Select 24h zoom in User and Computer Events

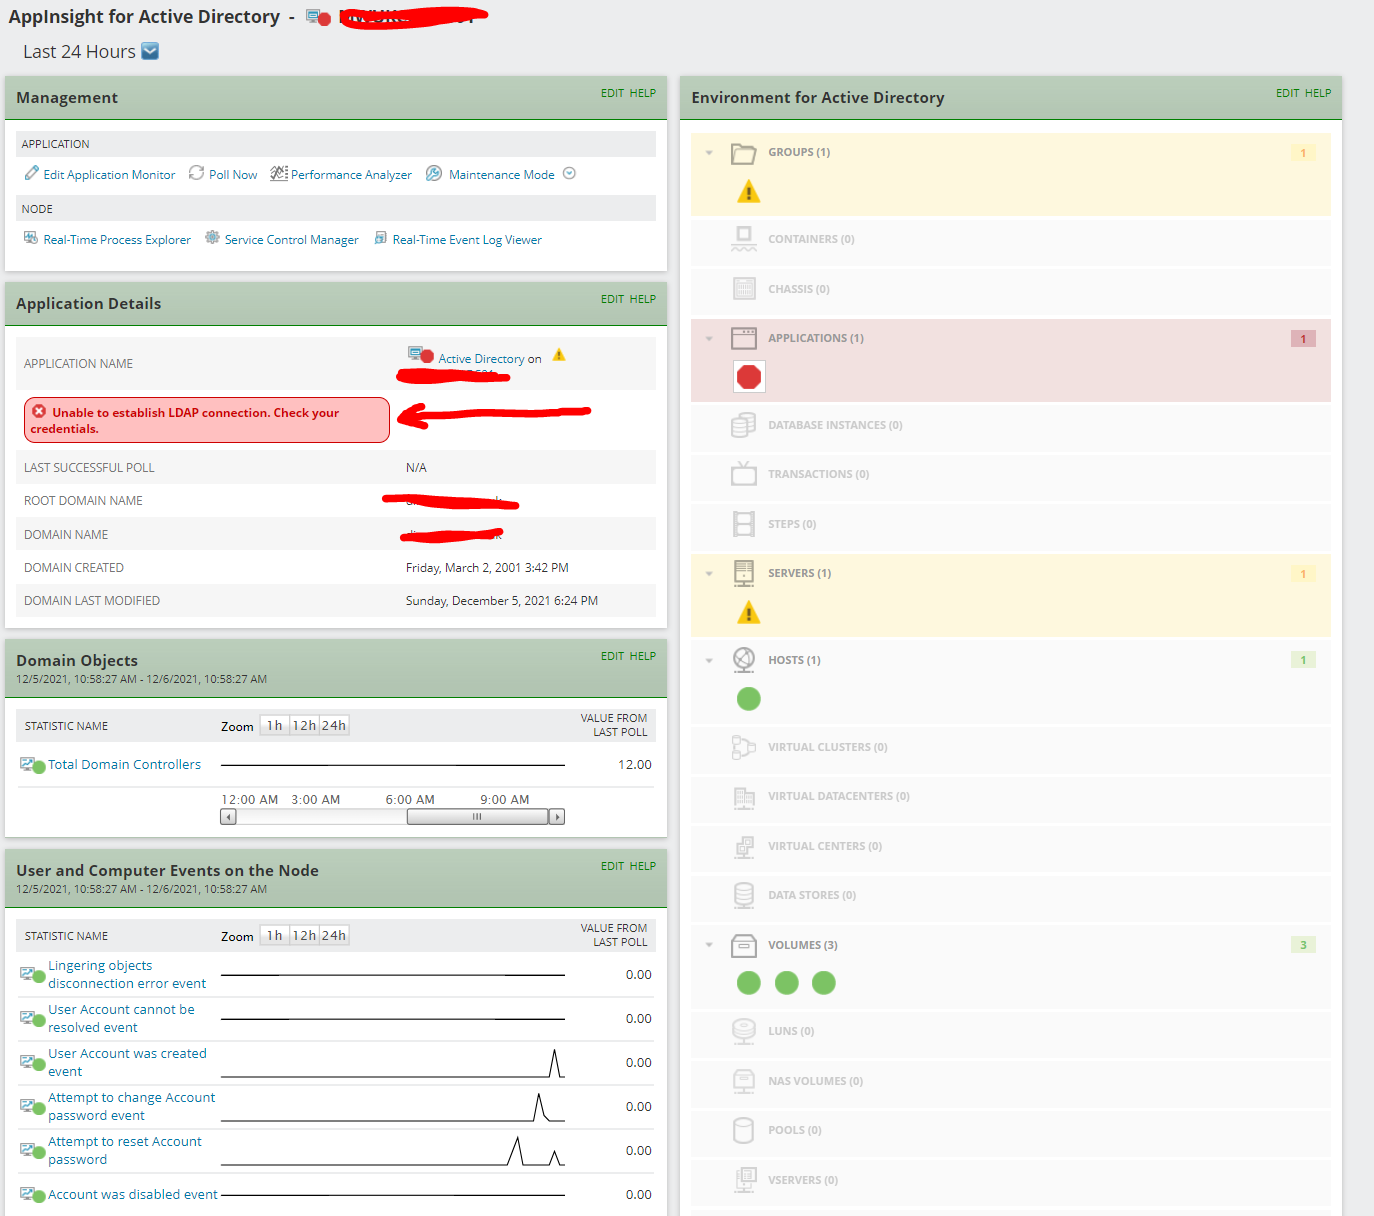coord(334,936)
